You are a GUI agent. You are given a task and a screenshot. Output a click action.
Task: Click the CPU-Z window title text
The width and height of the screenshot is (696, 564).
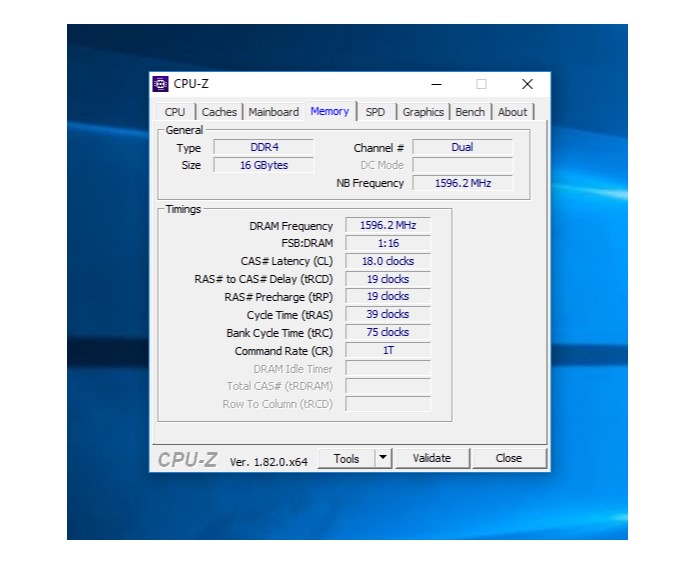(191, 84)
